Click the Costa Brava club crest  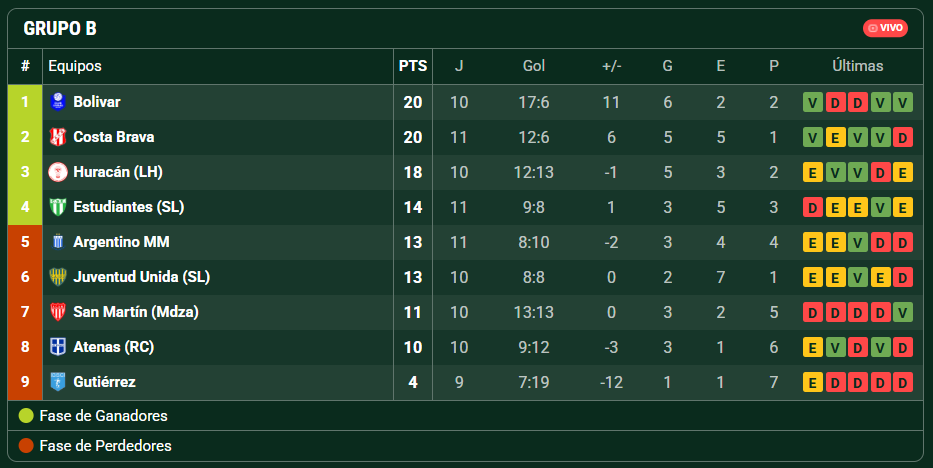(x=58, y=137)
